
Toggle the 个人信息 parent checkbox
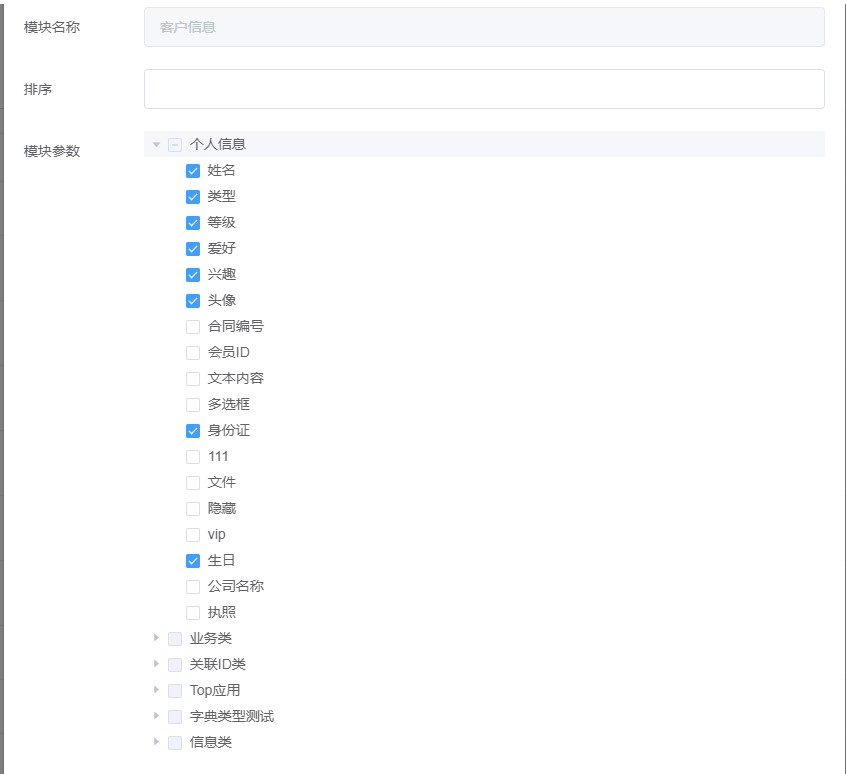coord(175,145)
